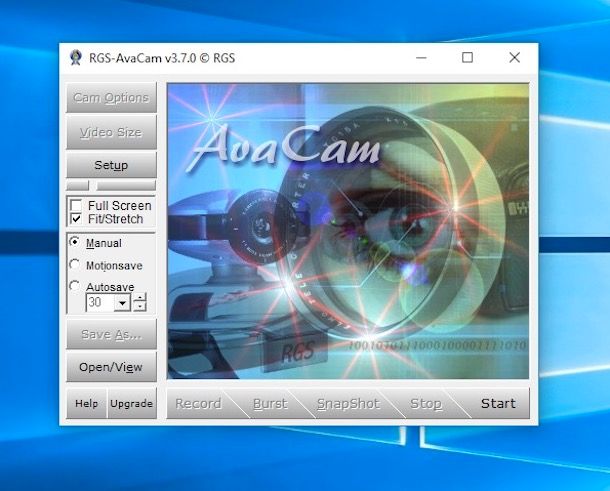Image resolution: width=610 pixels, height=491 pixels.
Task: Select the Manual radio button
Action: click(x=75, y=242)
